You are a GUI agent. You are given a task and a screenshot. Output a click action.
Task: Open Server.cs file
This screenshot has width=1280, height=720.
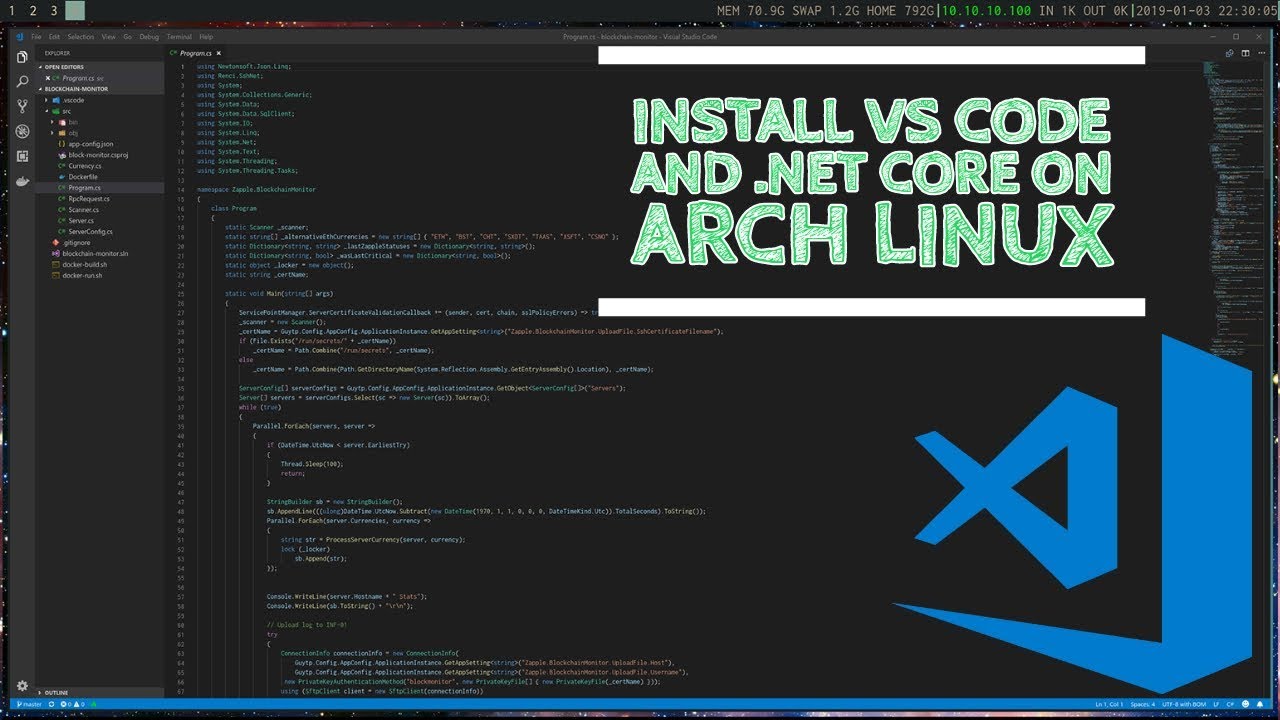click(81, 220)
